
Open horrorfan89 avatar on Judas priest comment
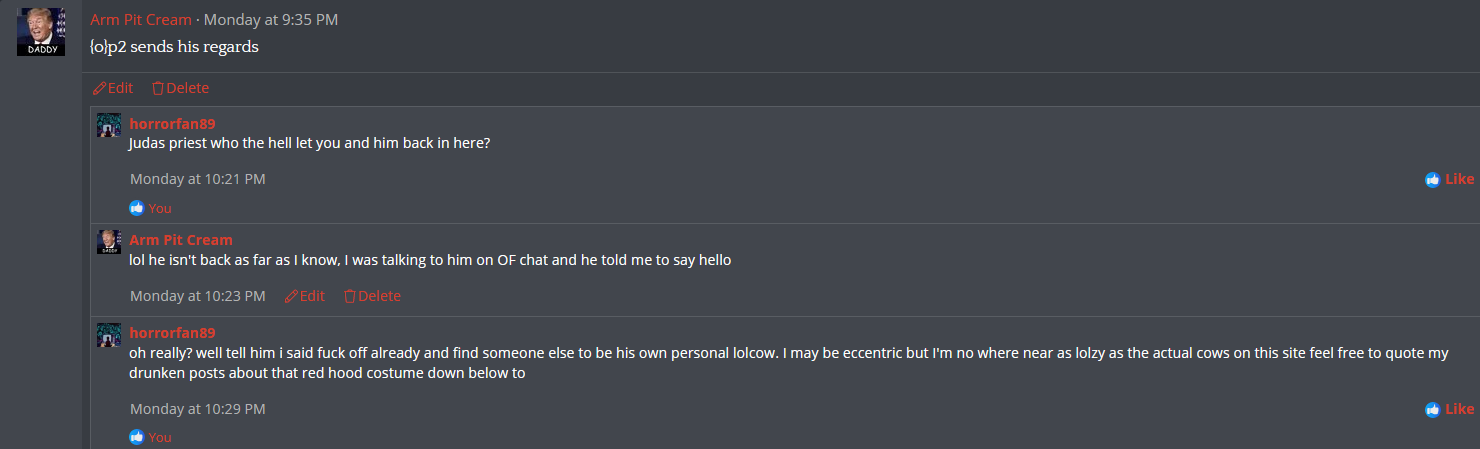(109, 125)
